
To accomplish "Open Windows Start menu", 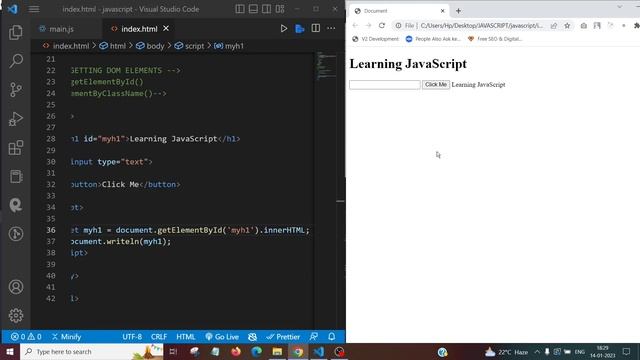I will [x=10, y=352].
